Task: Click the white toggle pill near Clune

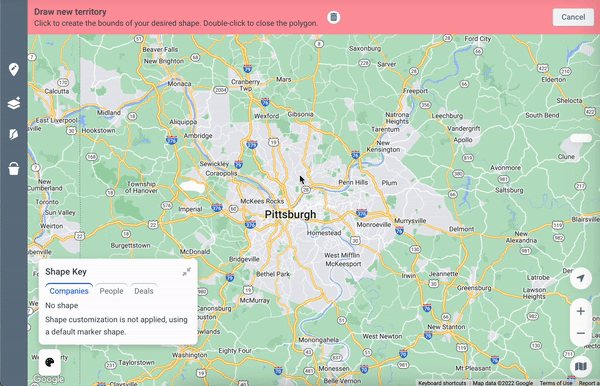Action: 580,138
